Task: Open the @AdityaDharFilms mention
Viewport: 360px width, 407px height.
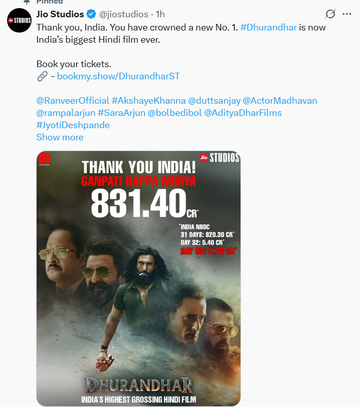Action: 243,113
